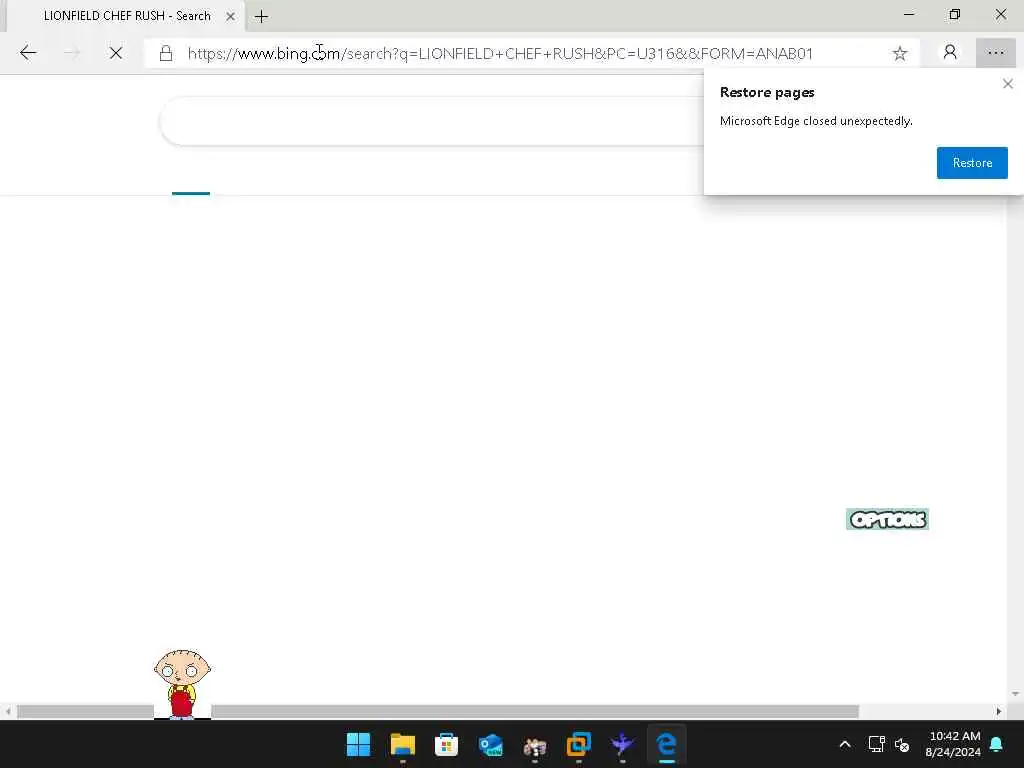Restore down the Edge window
1024x768 pixels.
955,14
